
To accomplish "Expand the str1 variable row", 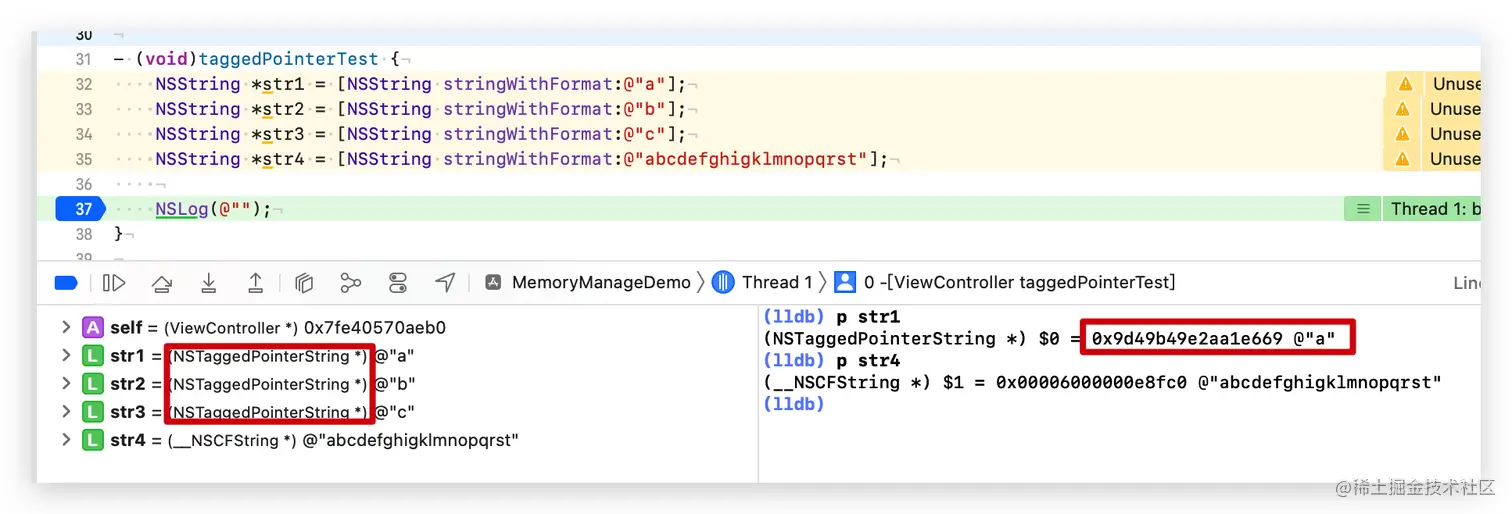I will (66, 356).
